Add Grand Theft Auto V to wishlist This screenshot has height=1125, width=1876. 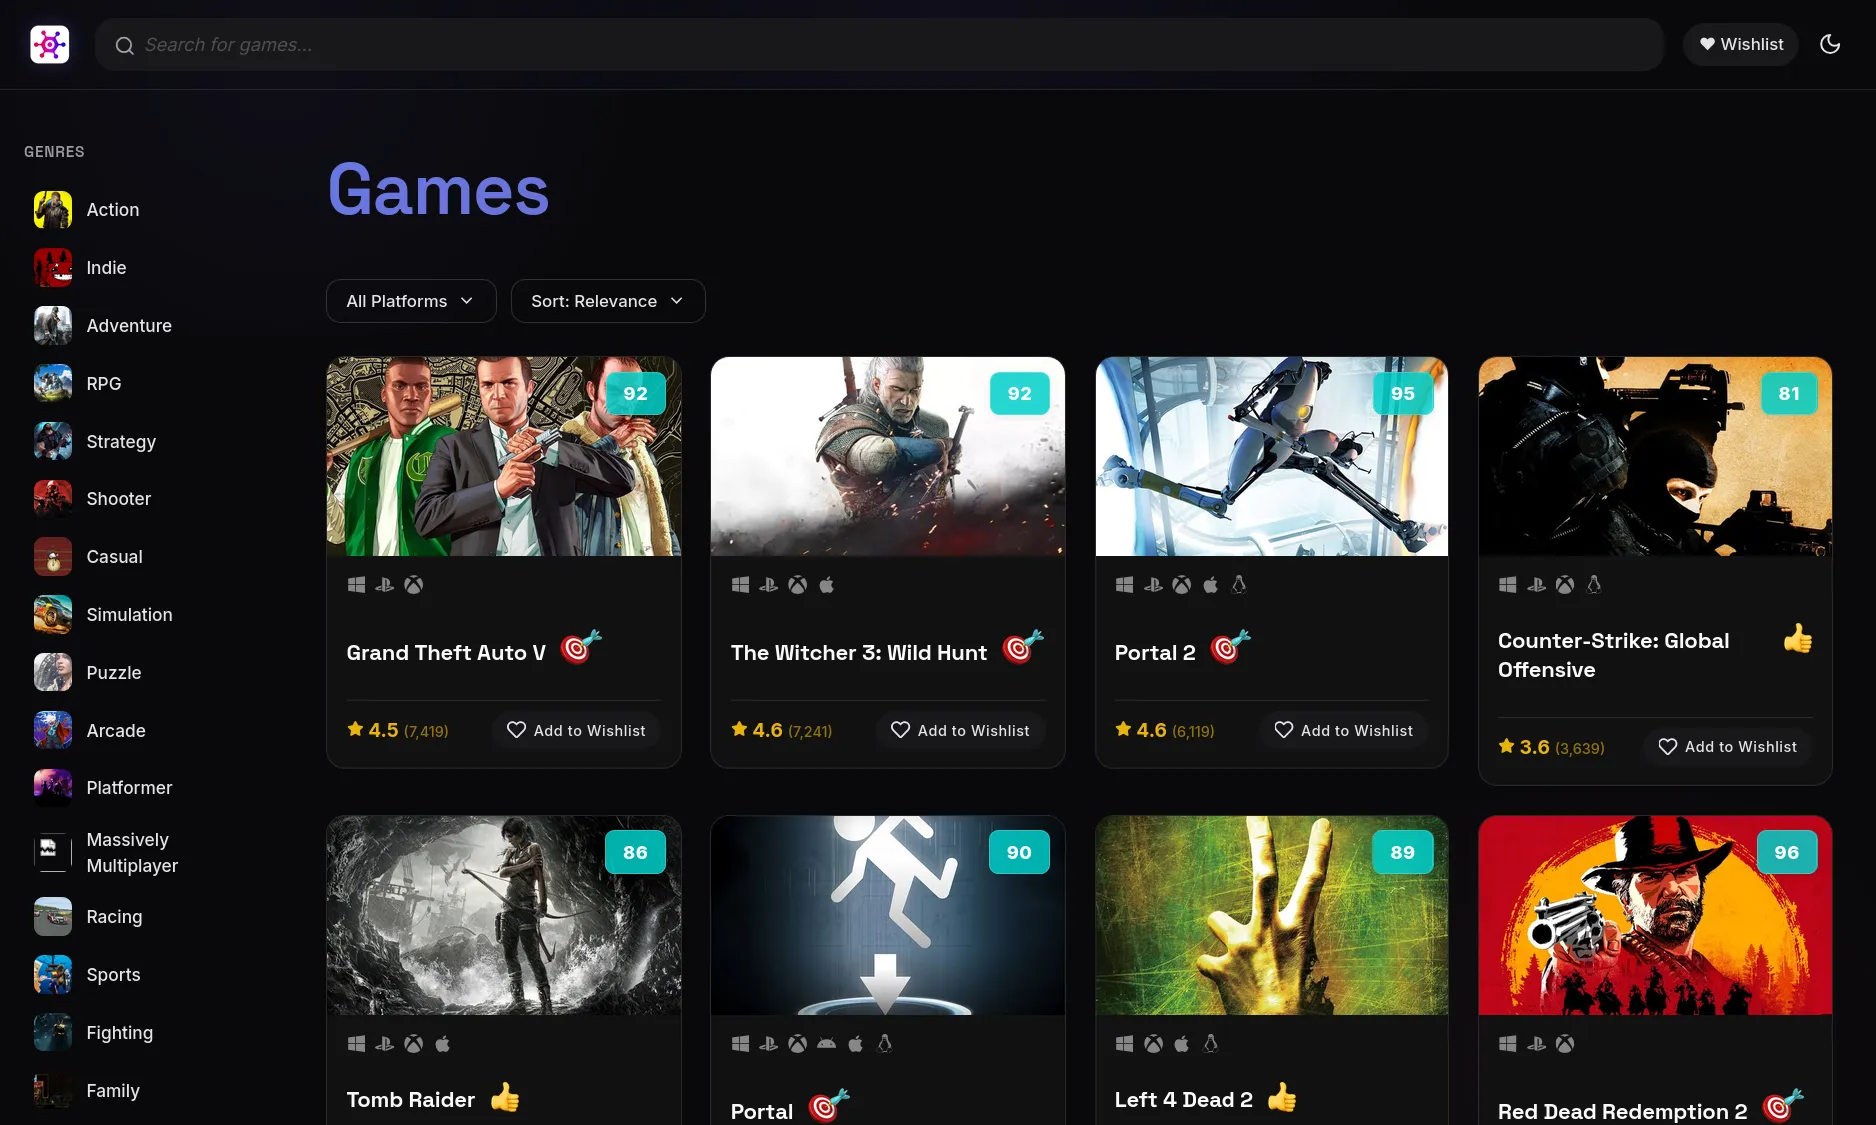click(576, 731)
